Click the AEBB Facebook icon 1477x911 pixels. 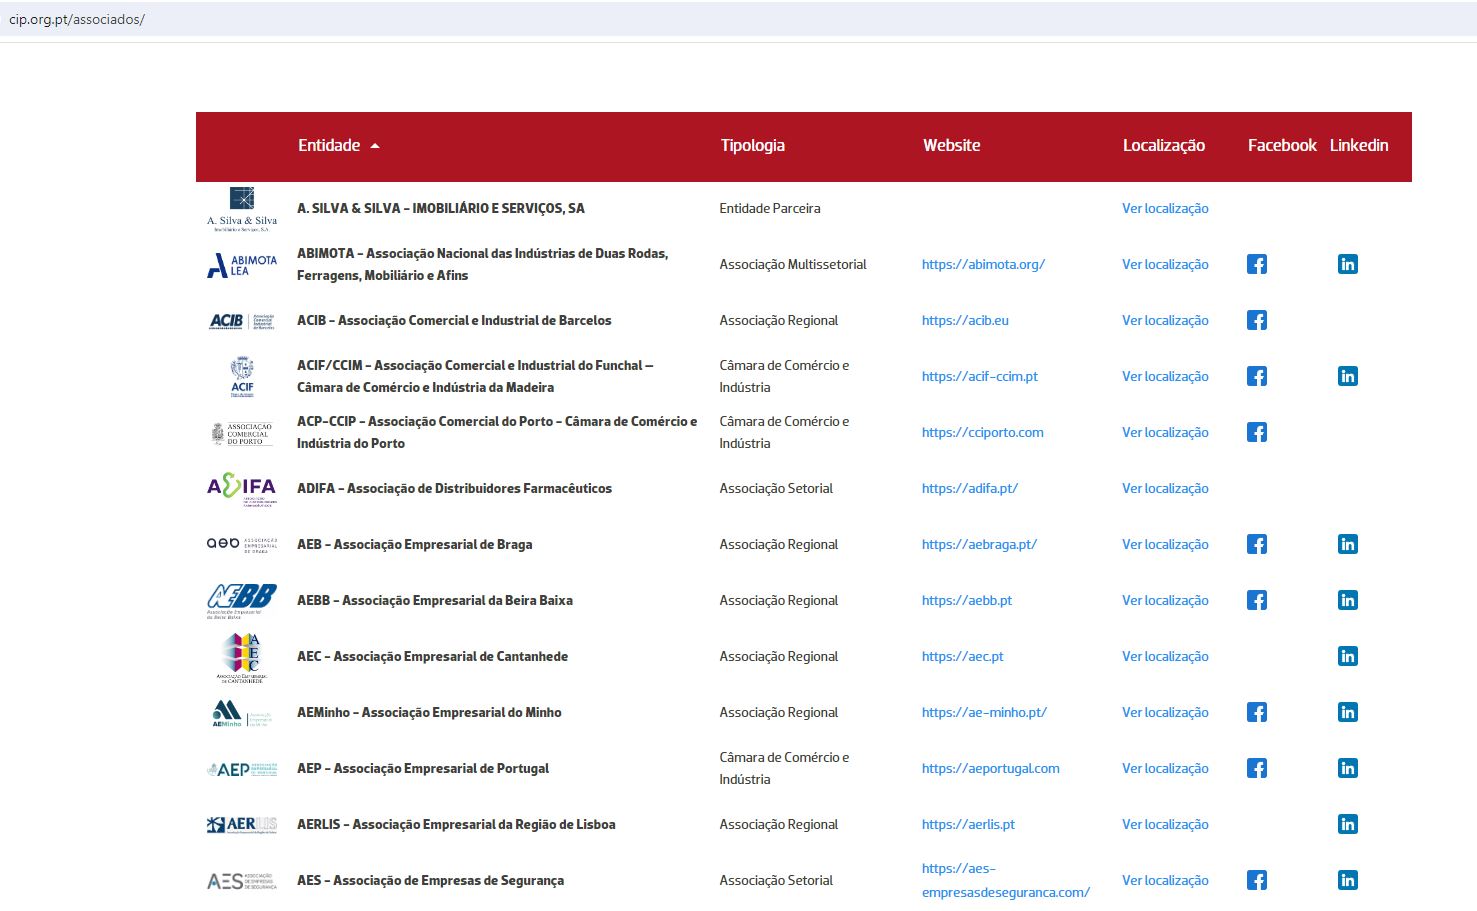tap(1257, 600)
